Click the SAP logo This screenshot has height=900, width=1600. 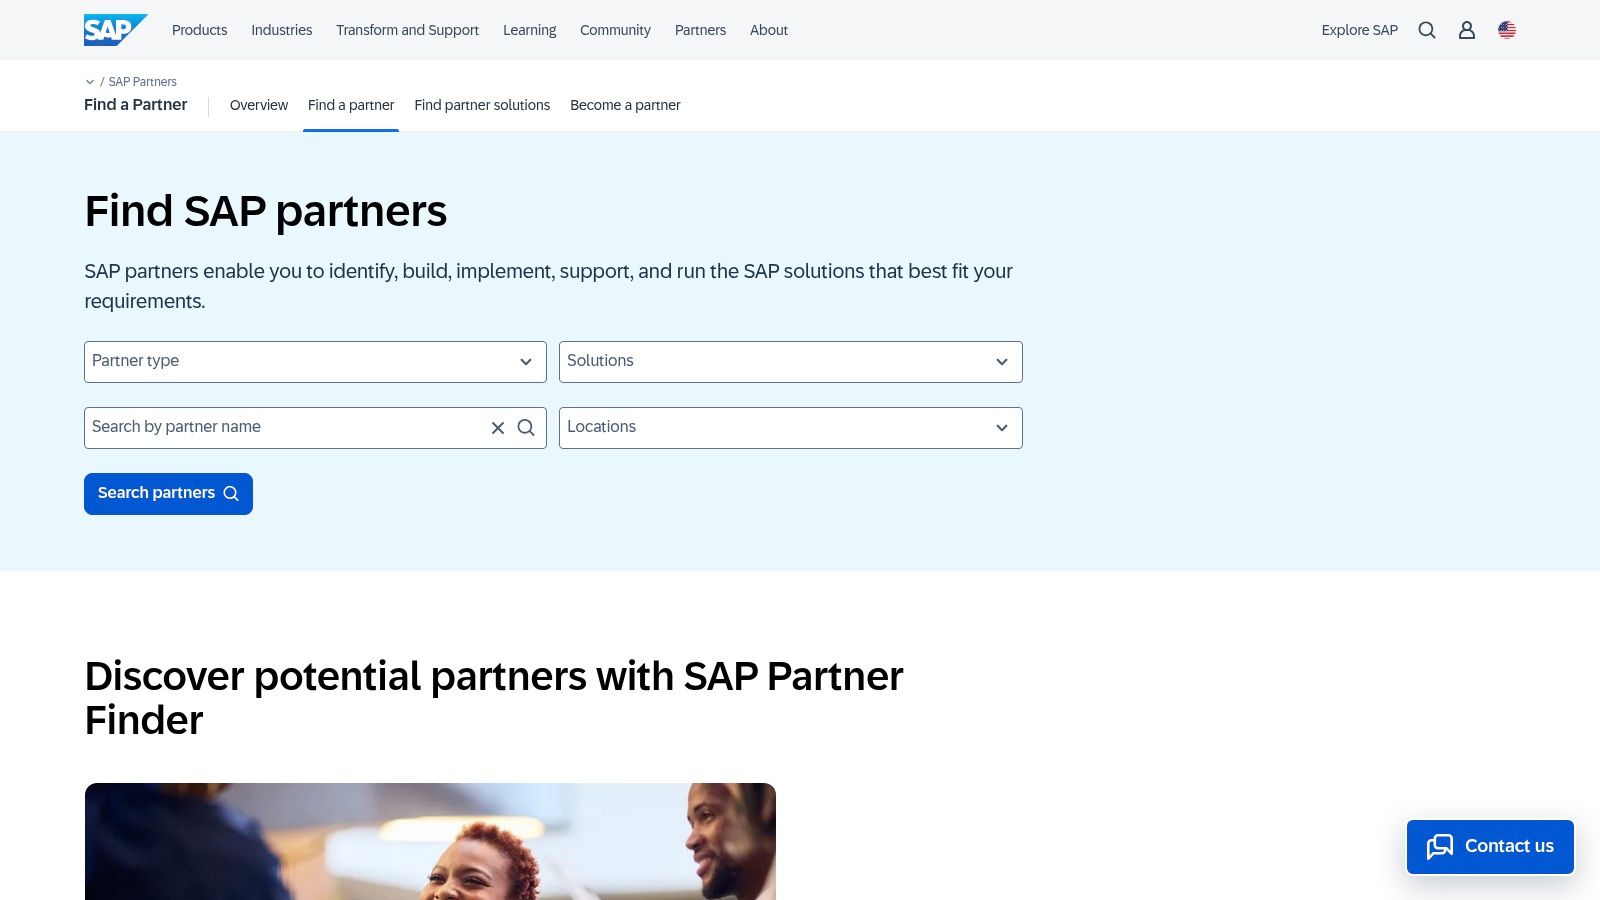pyautogui.click(x=113, y=30)
